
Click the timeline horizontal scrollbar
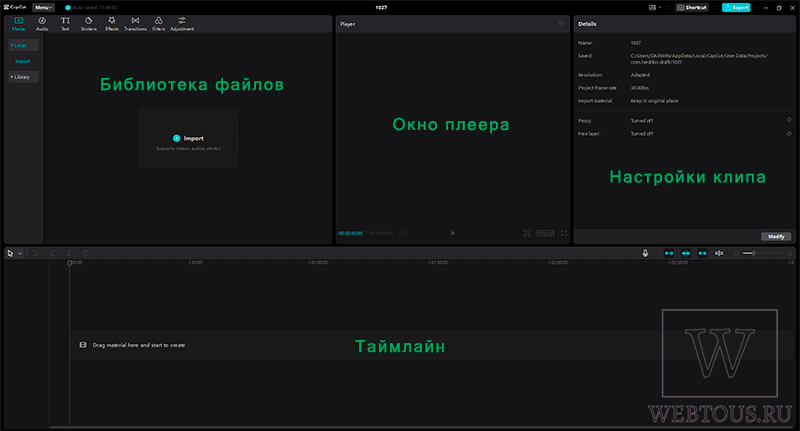421,427
